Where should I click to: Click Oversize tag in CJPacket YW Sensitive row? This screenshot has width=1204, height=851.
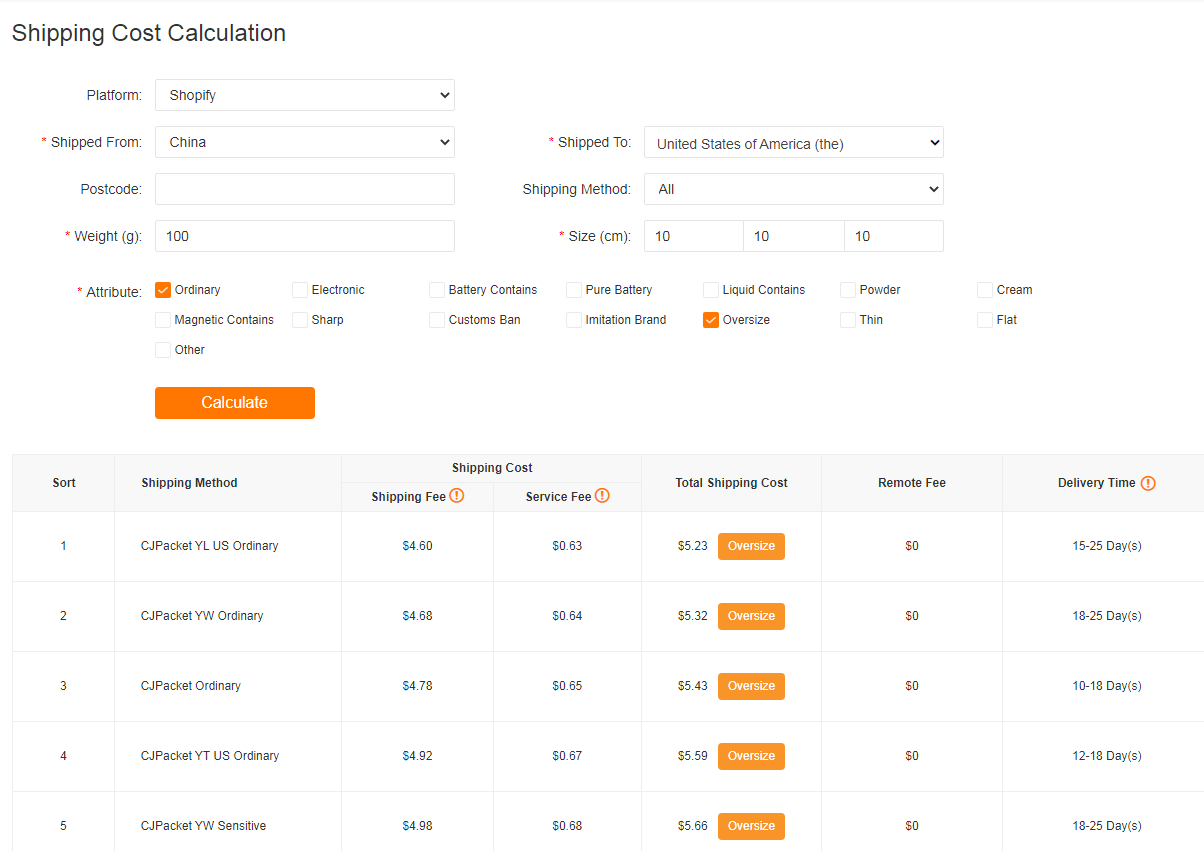click(751, 826)
